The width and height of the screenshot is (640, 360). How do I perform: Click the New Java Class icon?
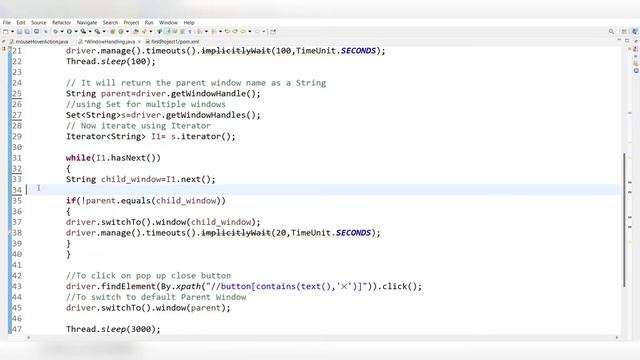[121, 31]
